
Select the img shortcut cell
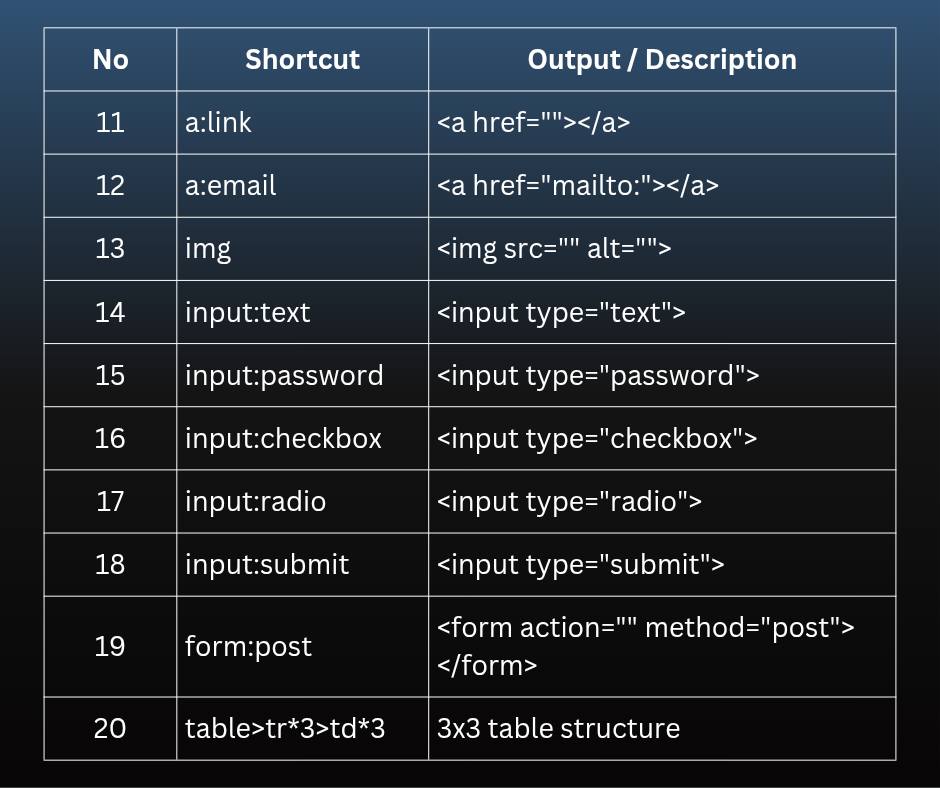click(x=302, y=249)
